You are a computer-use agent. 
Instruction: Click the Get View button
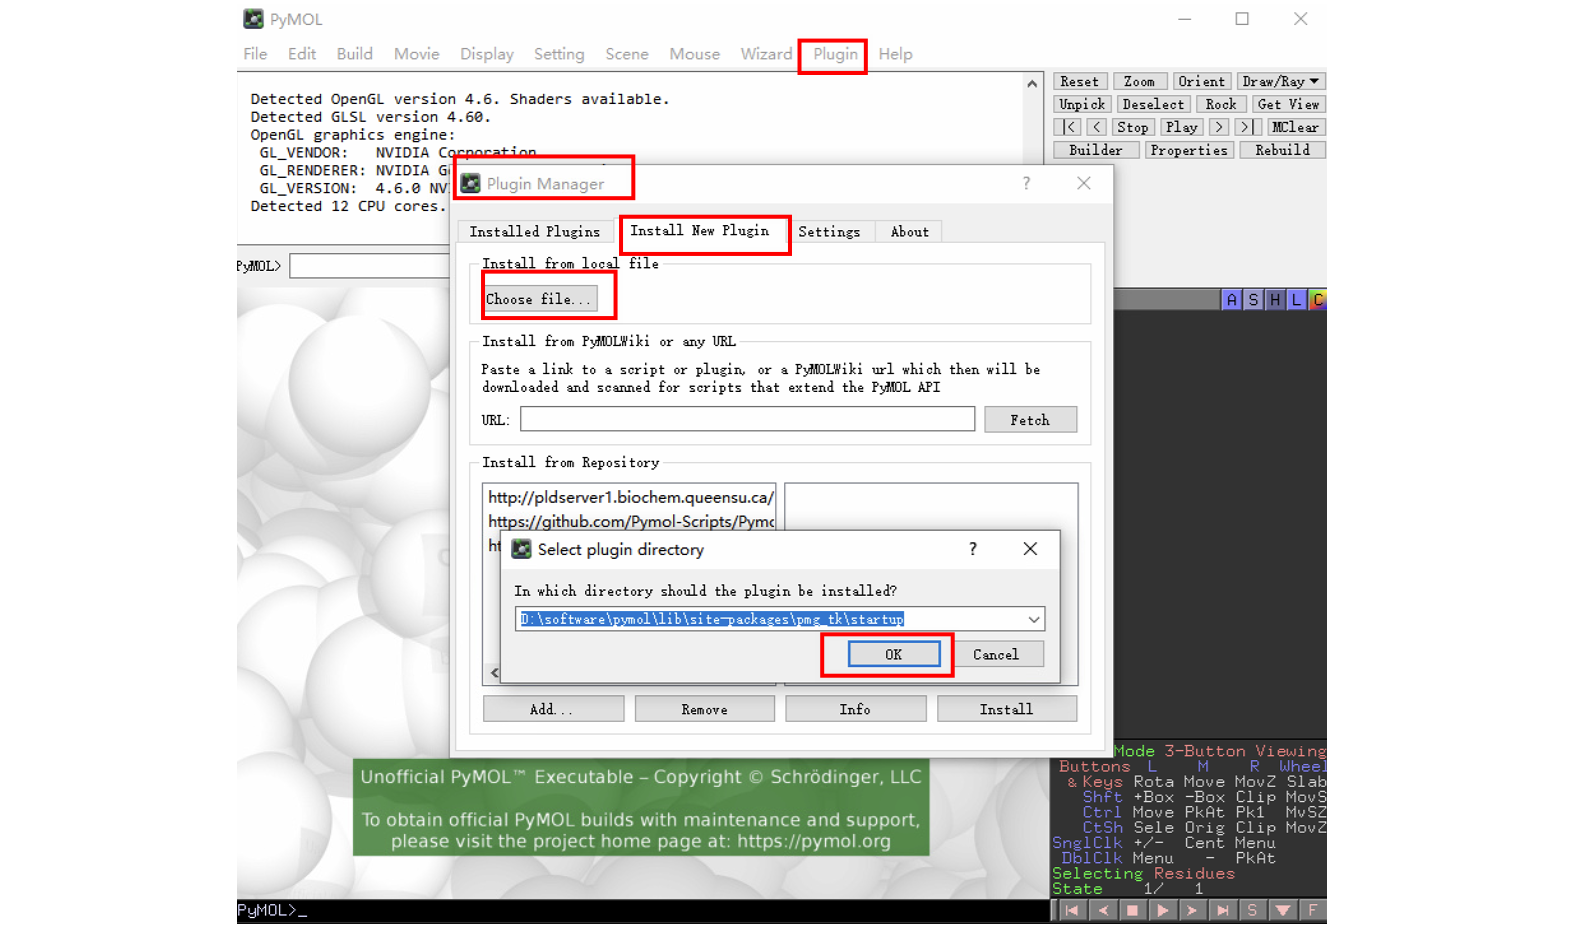coord(1288,104)
